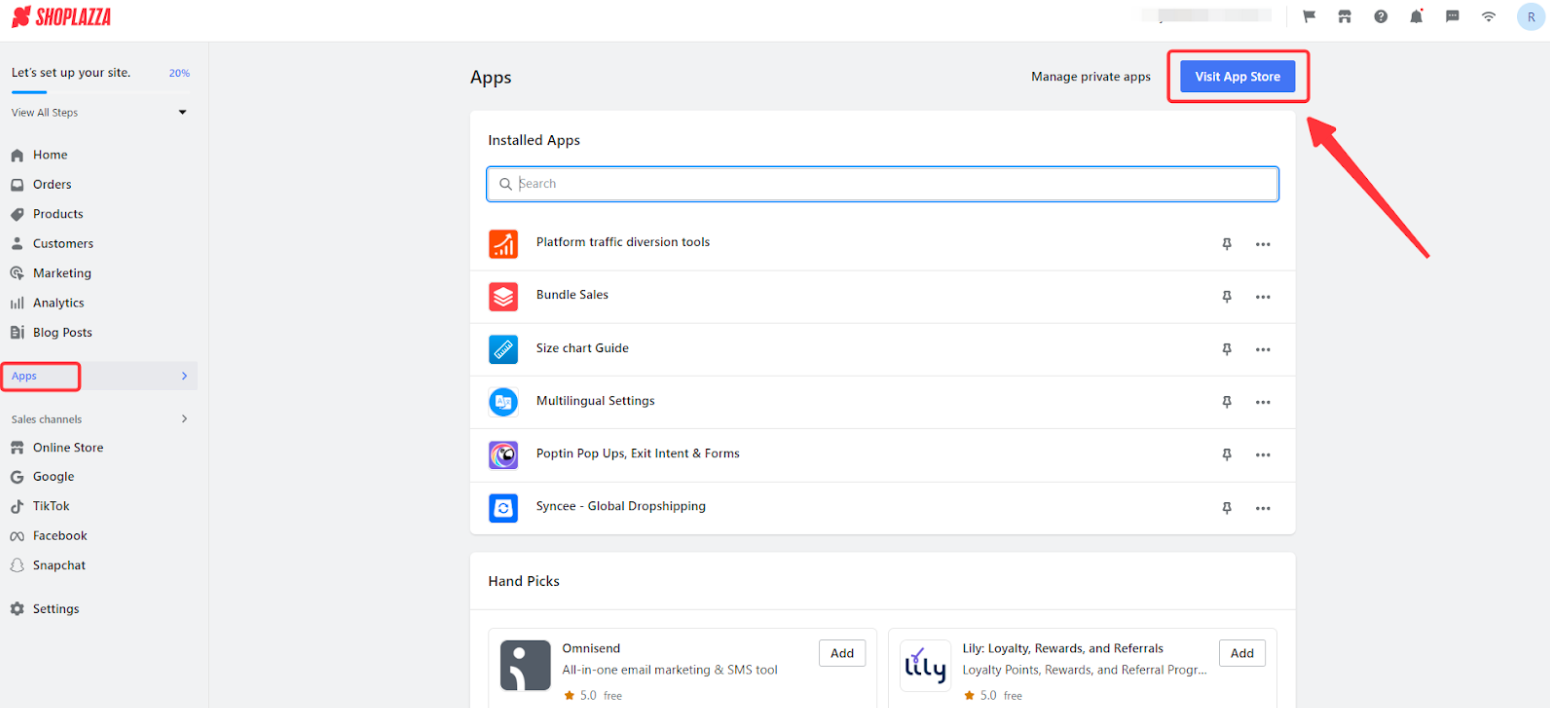Click the site setup progress bar
The width and height of the screenshot is (1550, 708).
point(100,91)
